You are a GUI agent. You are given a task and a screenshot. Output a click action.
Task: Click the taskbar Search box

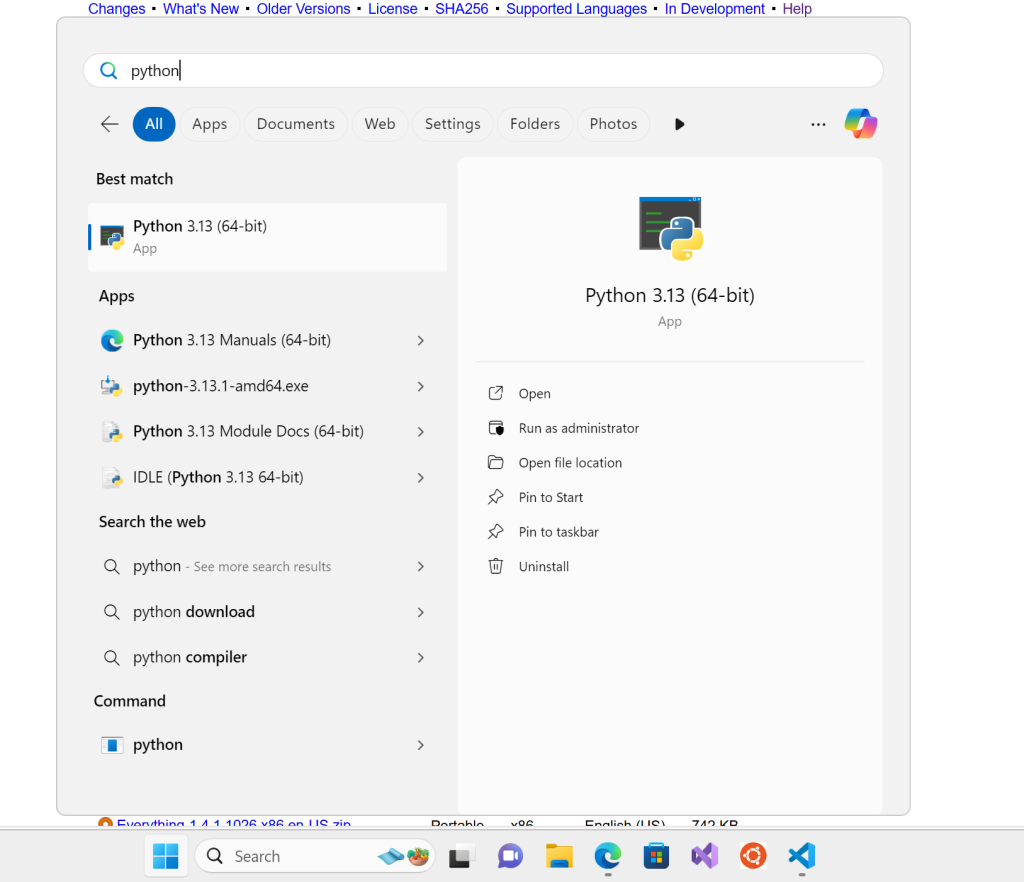pyautogui.click(x=315, y=856)
